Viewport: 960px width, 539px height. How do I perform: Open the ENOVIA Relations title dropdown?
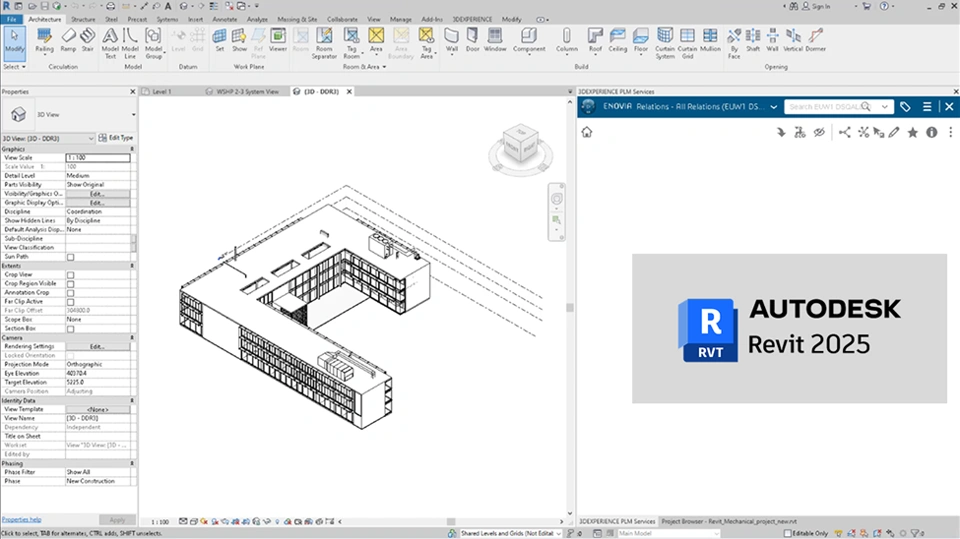coord(773,107)
